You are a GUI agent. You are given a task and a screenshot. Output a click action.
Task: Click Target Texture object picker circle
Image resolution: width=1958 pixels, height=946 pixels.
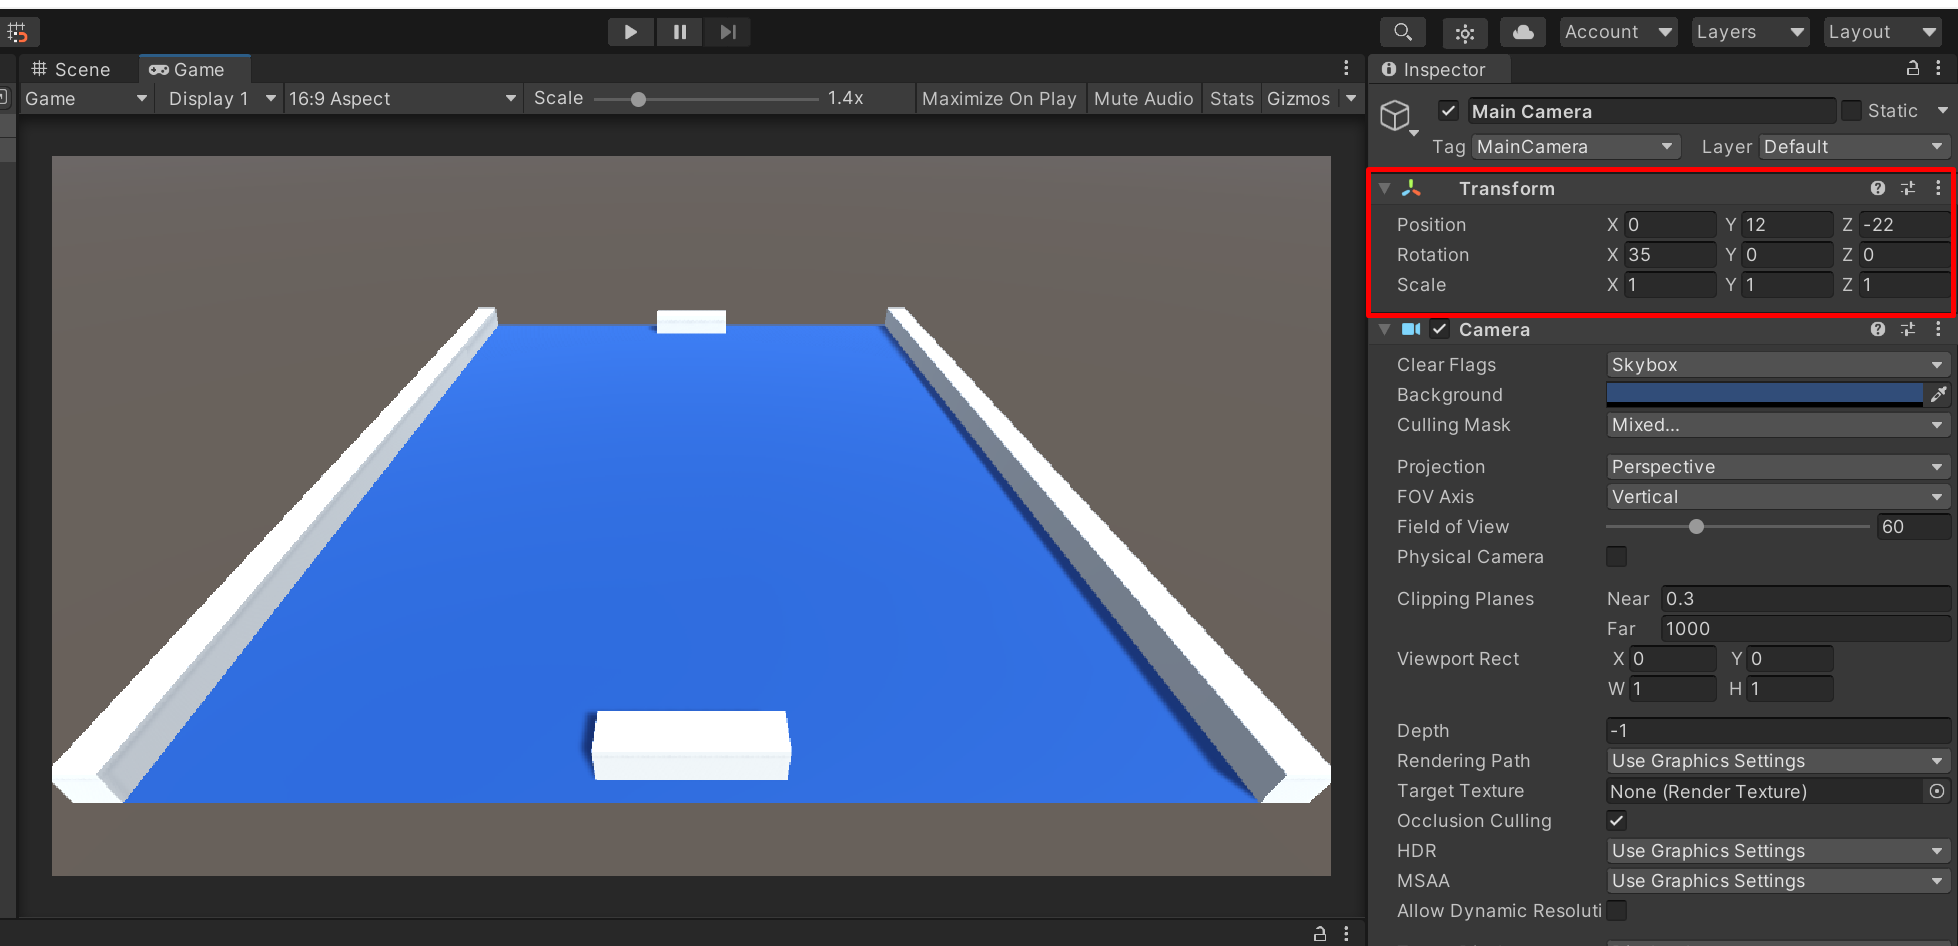pyautogui.click(x=1937, y=791)
